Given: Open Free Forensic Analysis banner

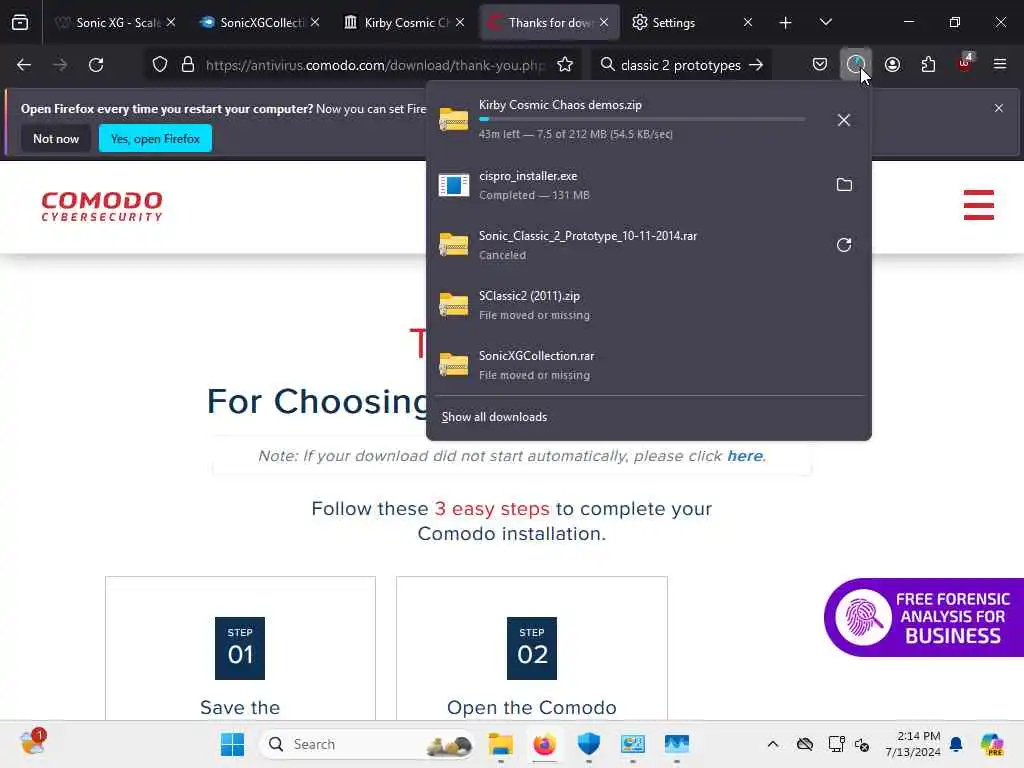Looking at the screenshot, I should [923, 617].
